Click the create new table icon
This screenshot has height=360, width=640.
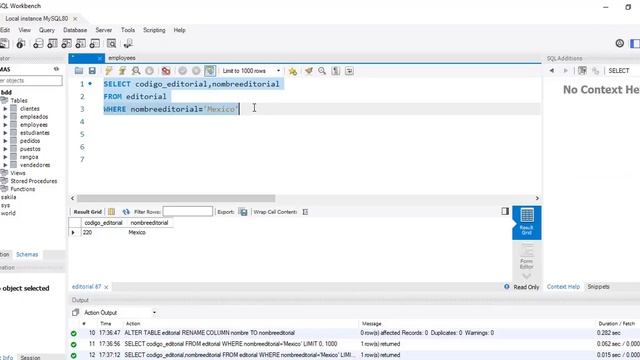coord(52,44)
